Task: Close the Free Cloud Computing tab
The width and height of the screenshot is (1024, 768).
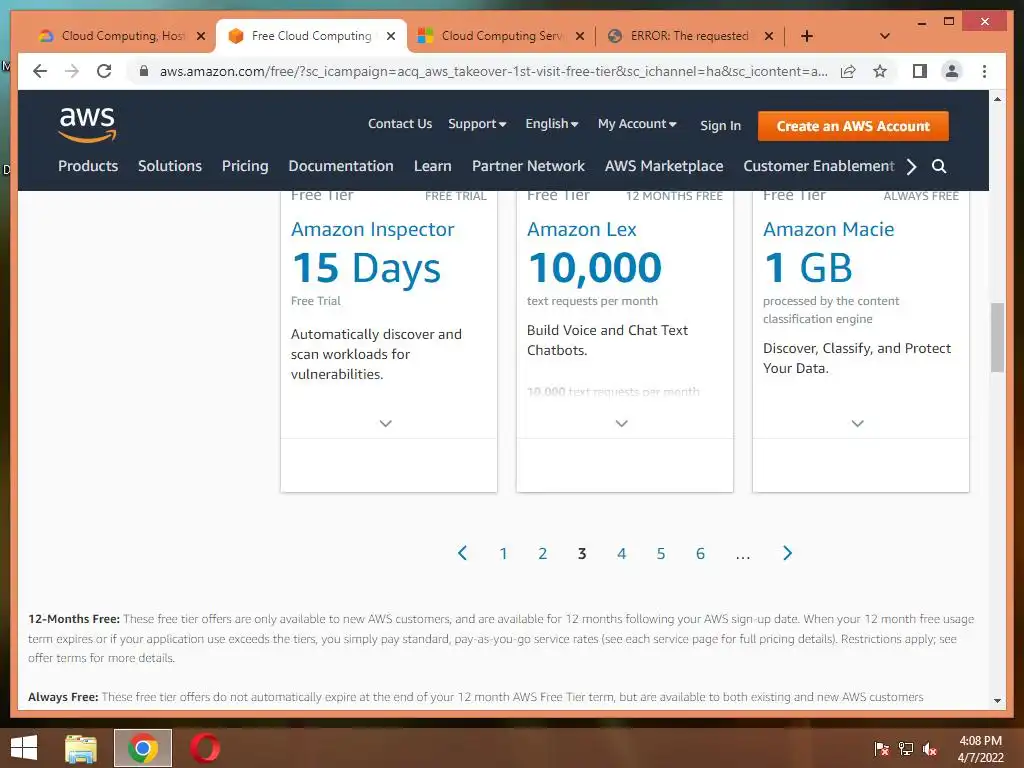Action: click(x=391, y=36)
